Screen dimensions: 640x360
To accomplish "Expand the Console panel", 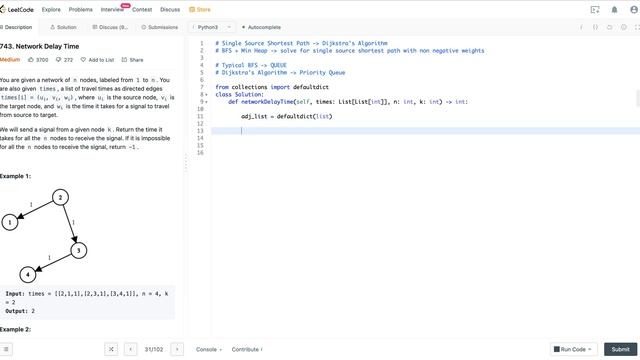I will tap(209, 349).
